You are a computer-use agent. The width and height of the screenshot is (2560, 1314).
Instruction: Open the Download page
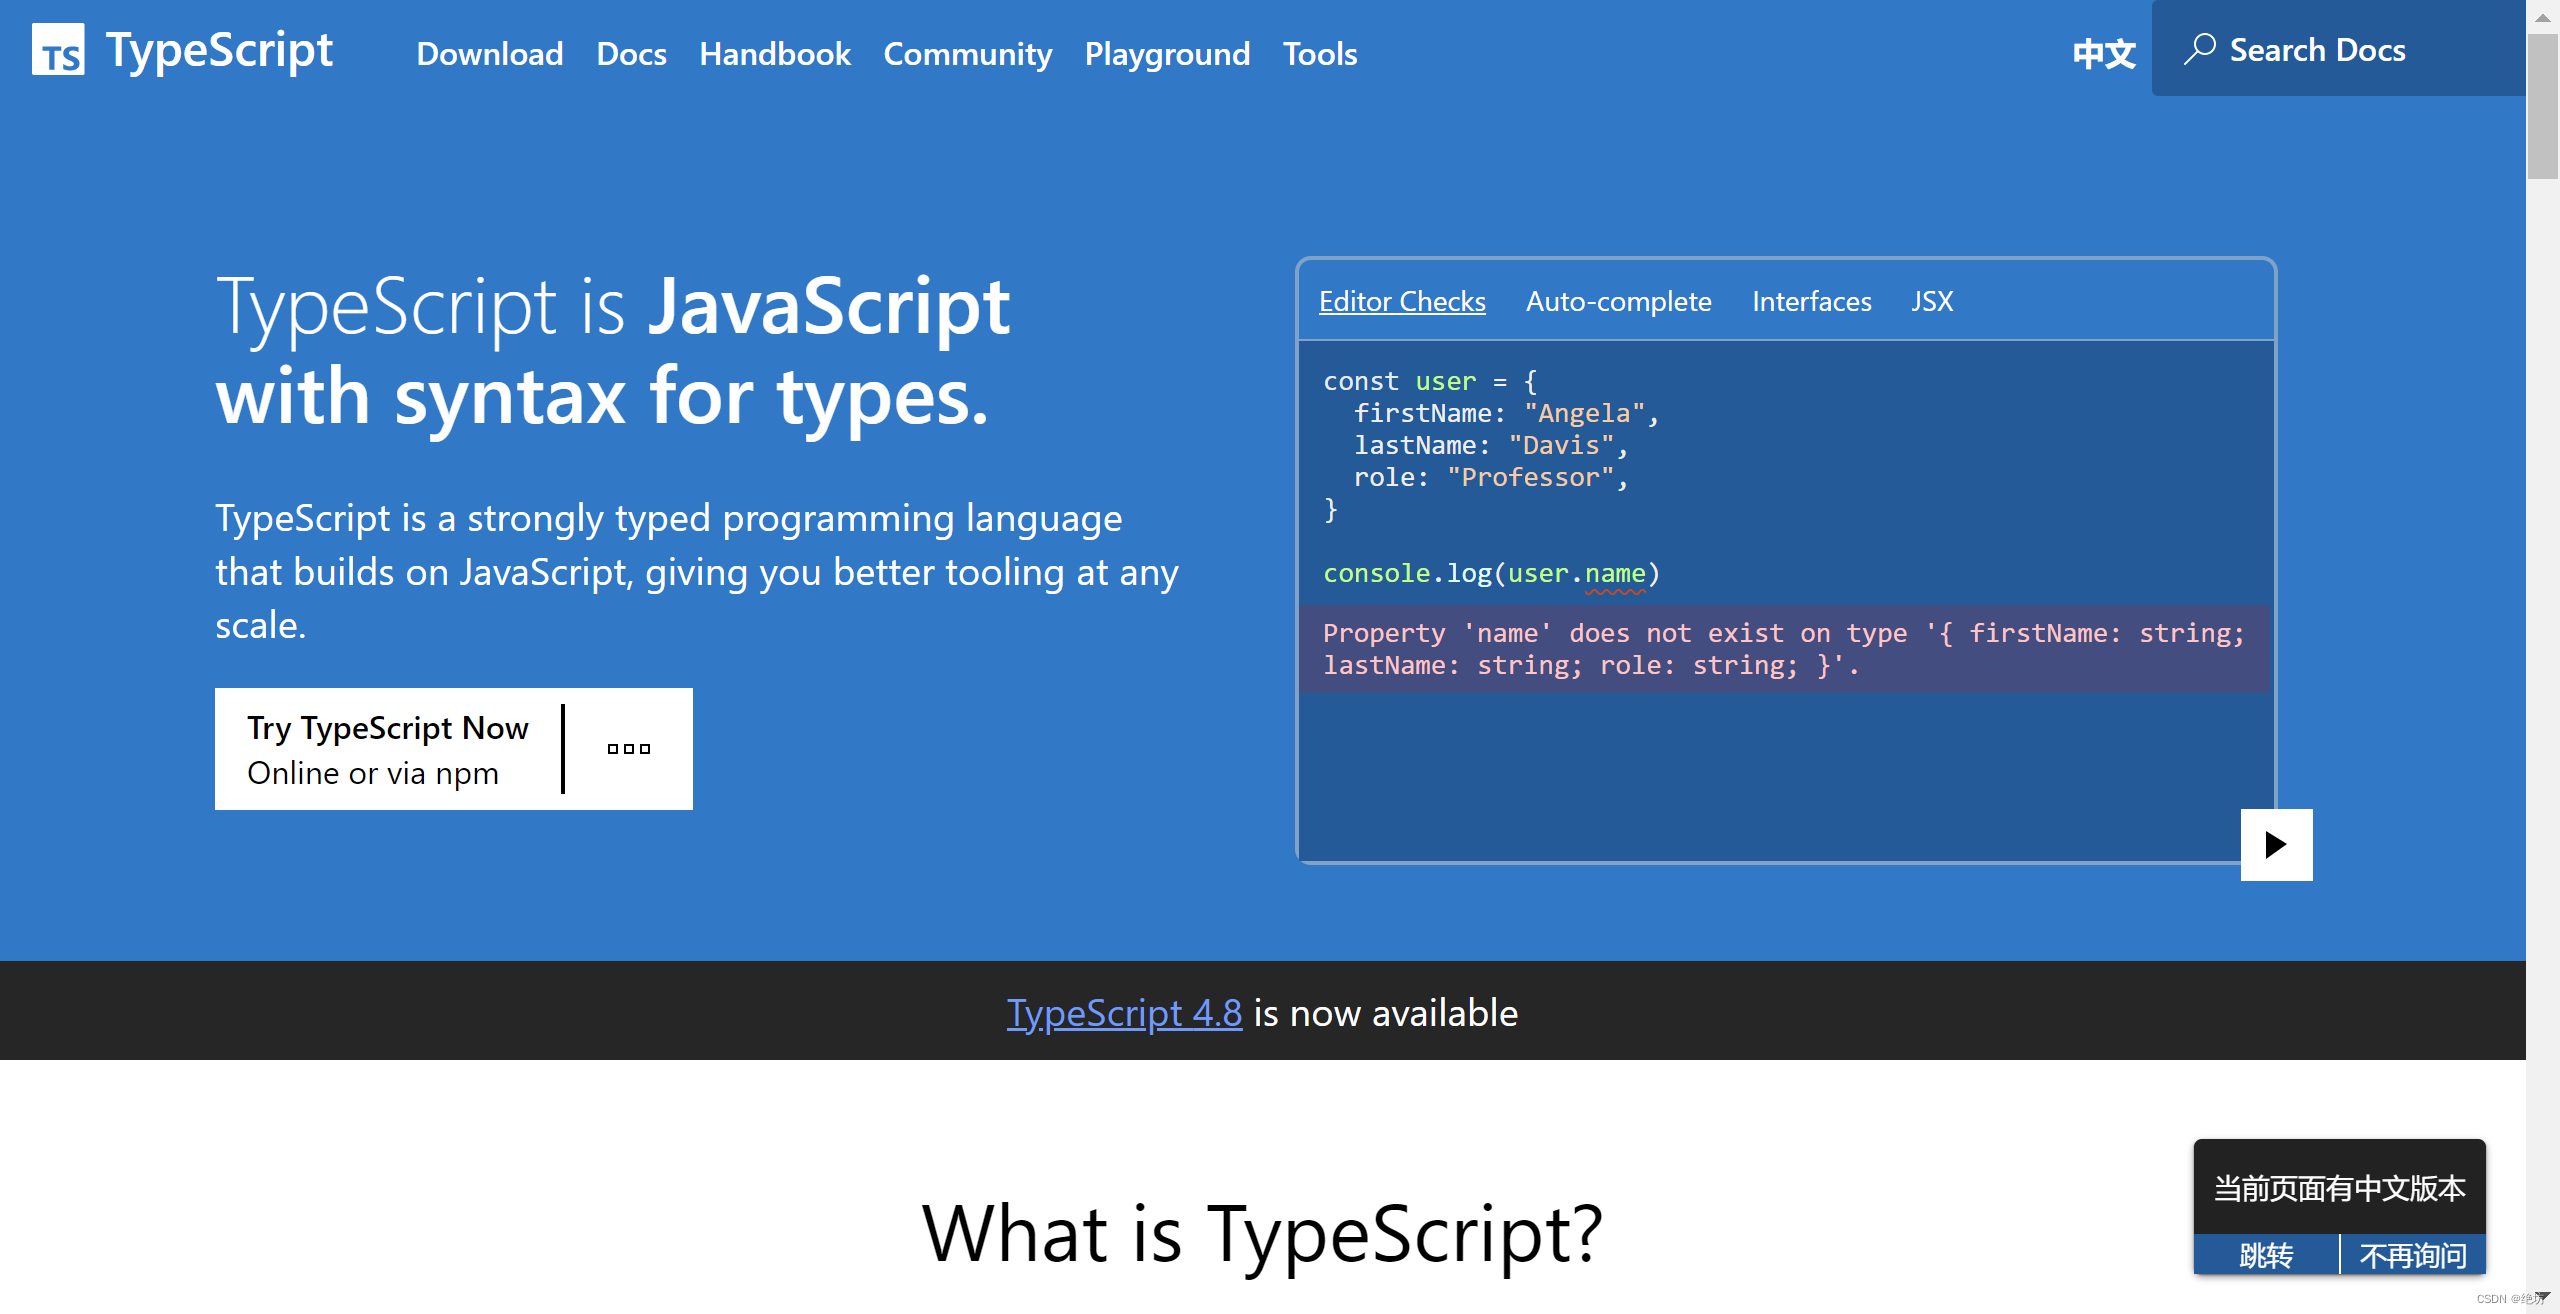(x=489, y=54)
